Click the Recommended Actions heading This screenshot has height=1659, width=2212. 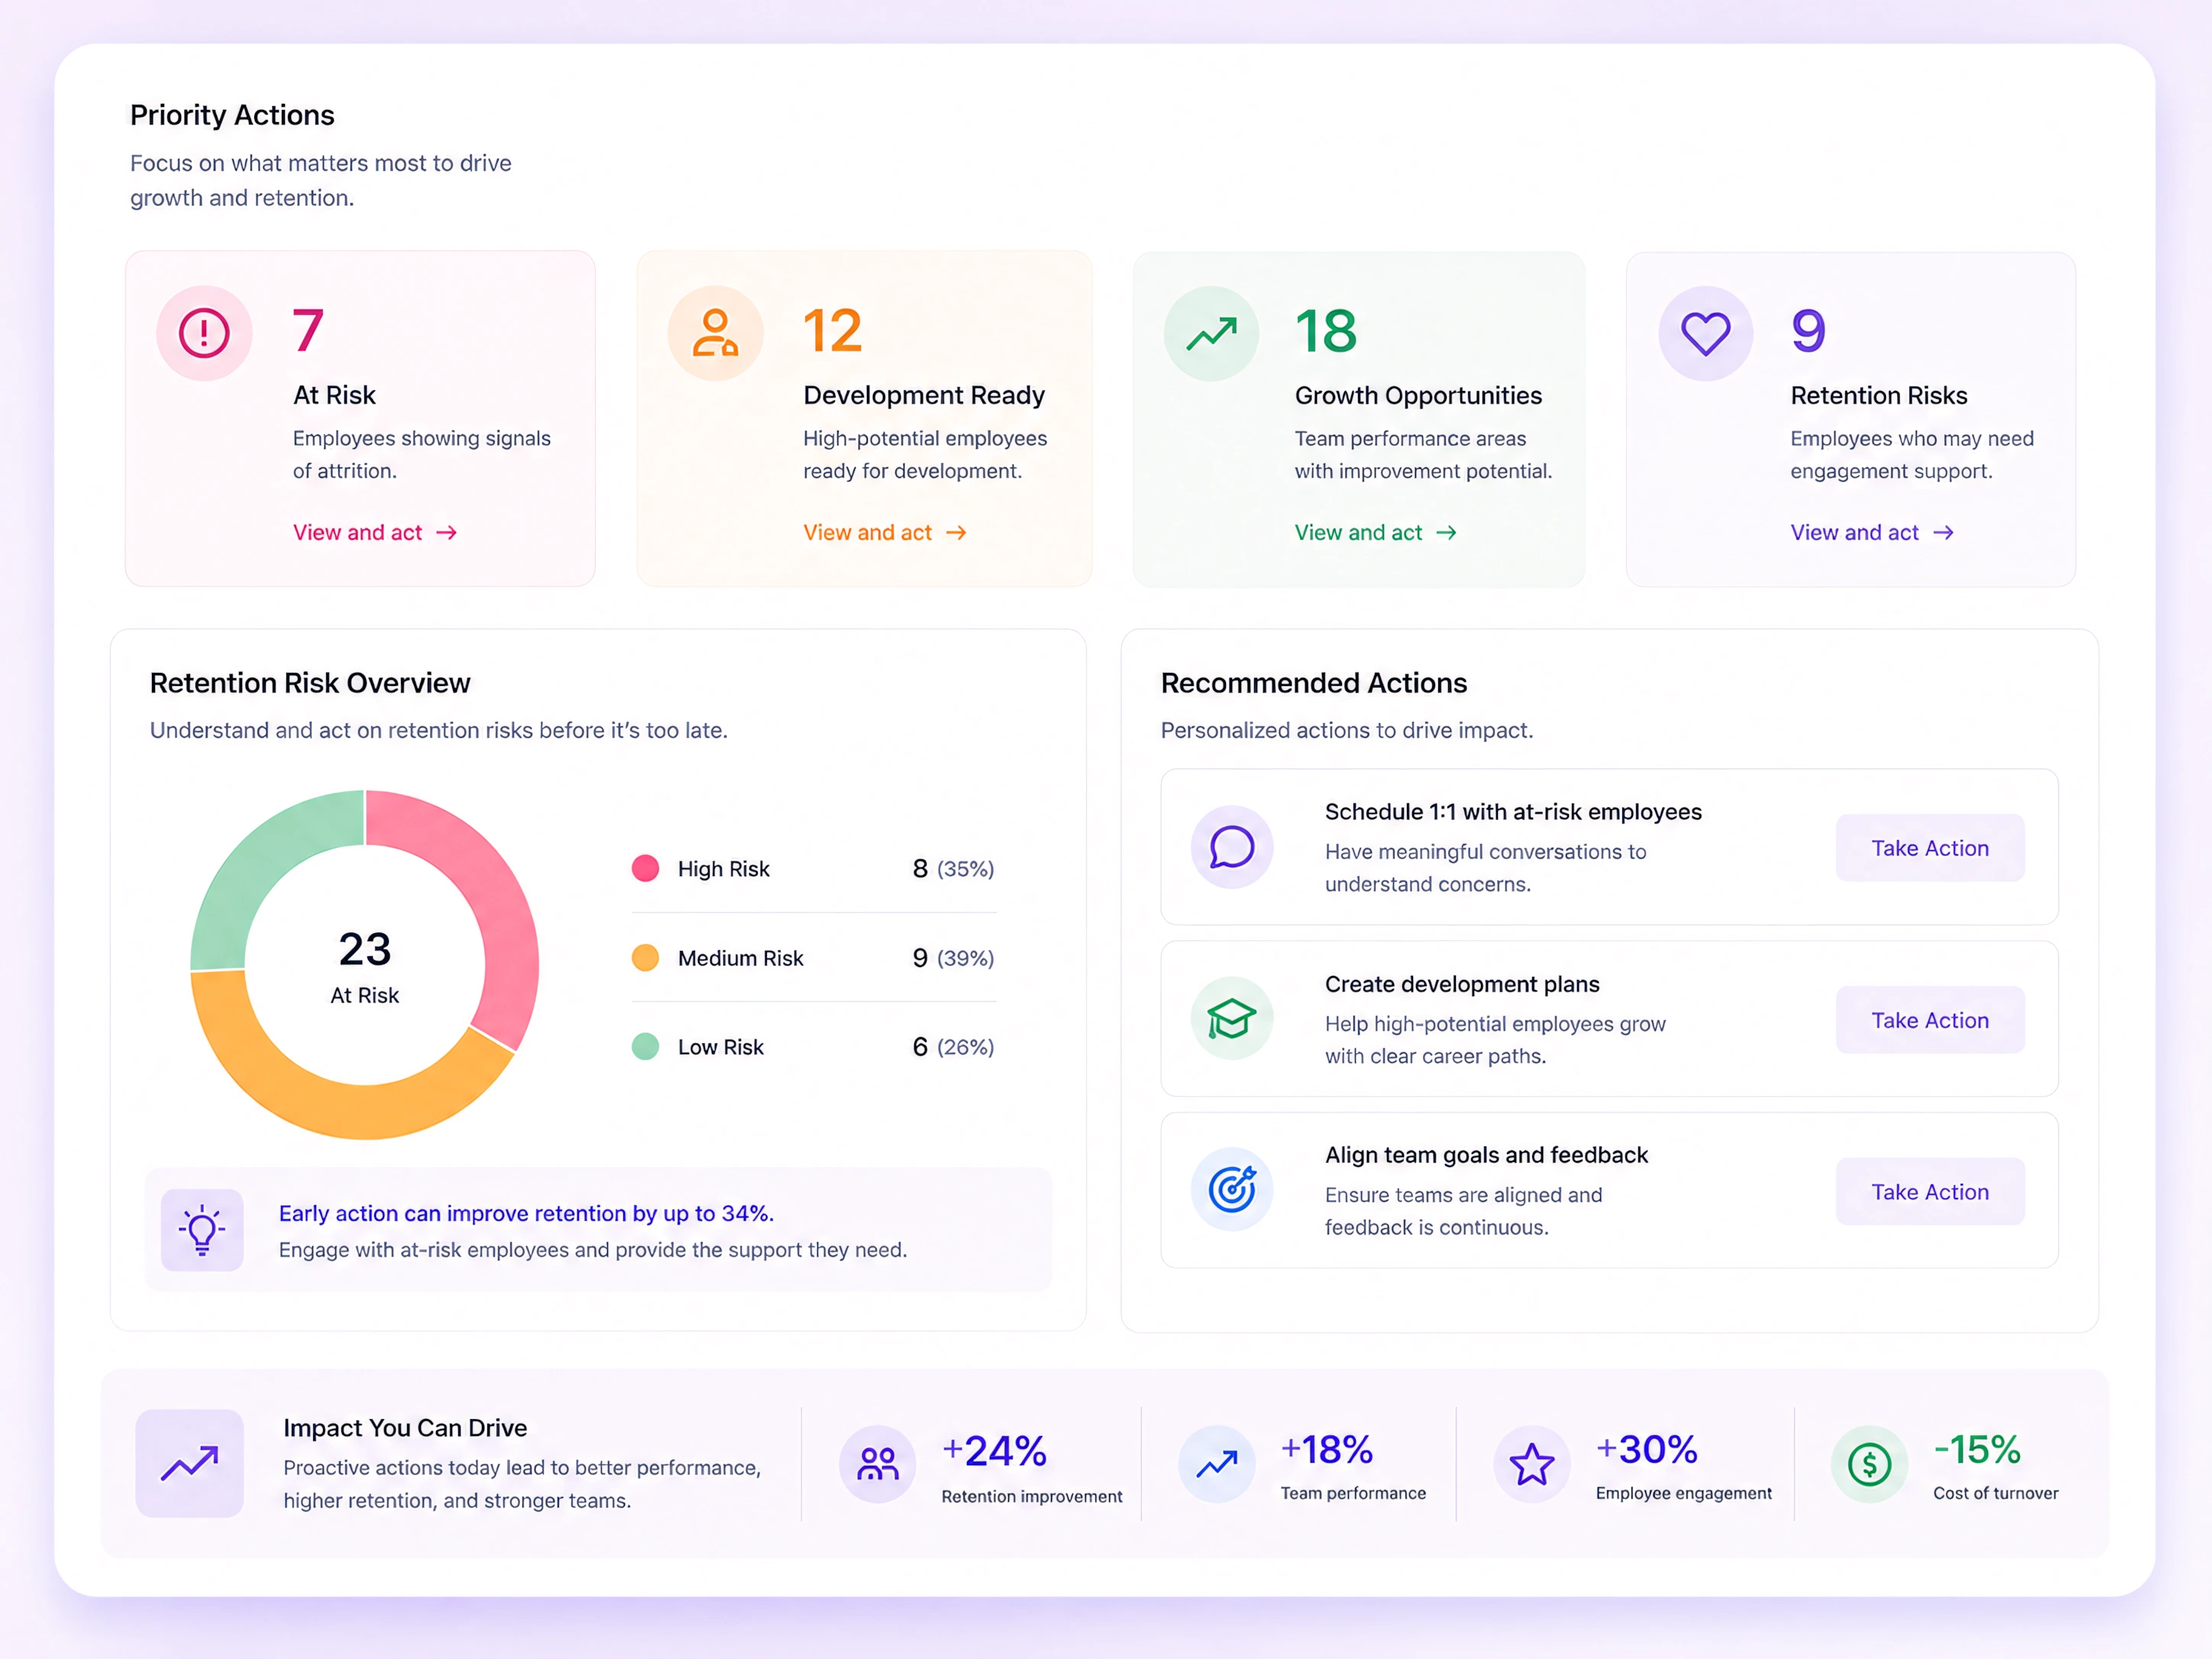[1314, 683]
